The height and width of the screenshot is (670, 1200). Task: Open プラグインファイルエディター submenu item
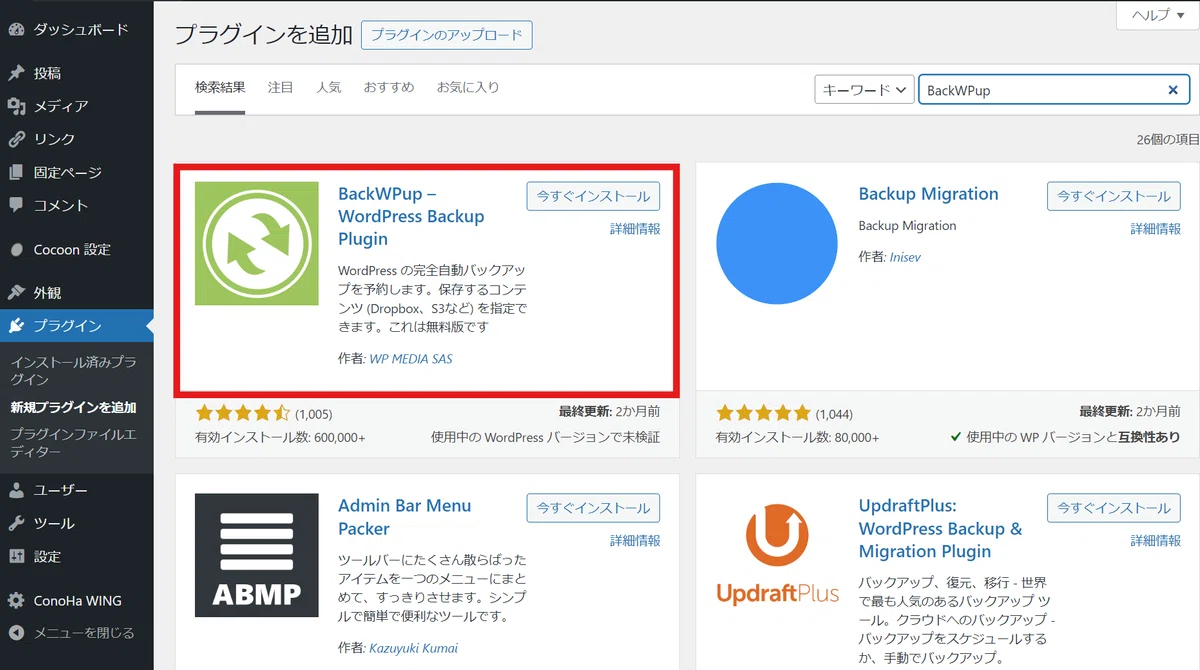[74, 443]
